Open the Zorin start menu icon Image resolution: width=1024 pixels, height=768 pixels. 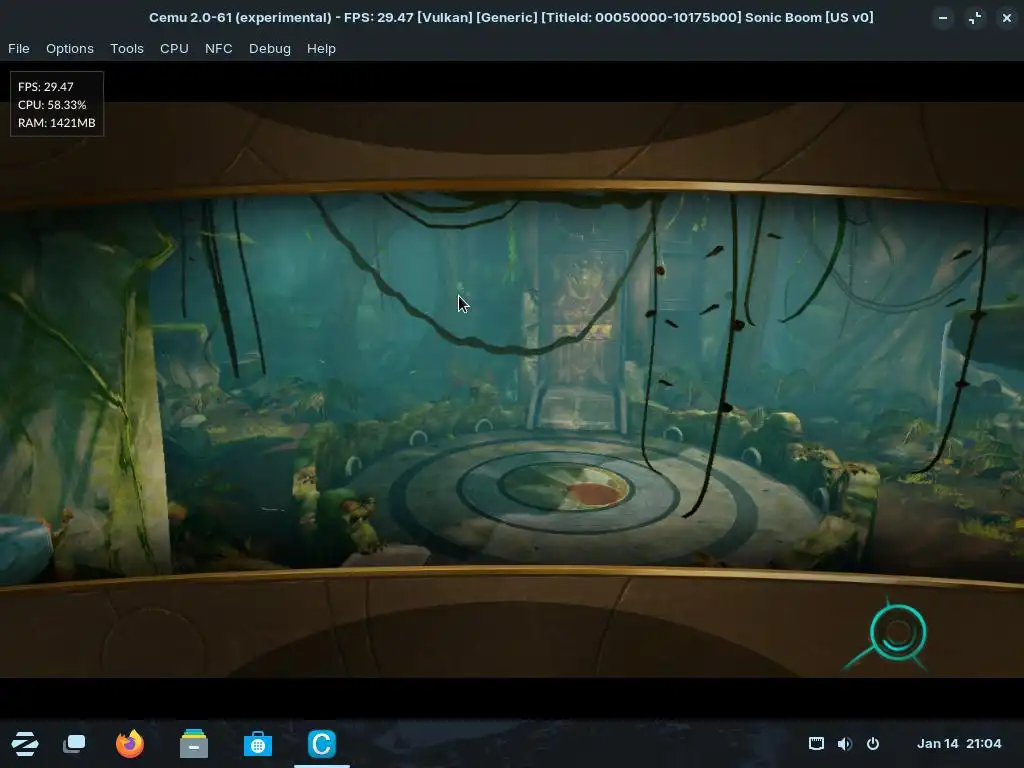tap(25, 744)
